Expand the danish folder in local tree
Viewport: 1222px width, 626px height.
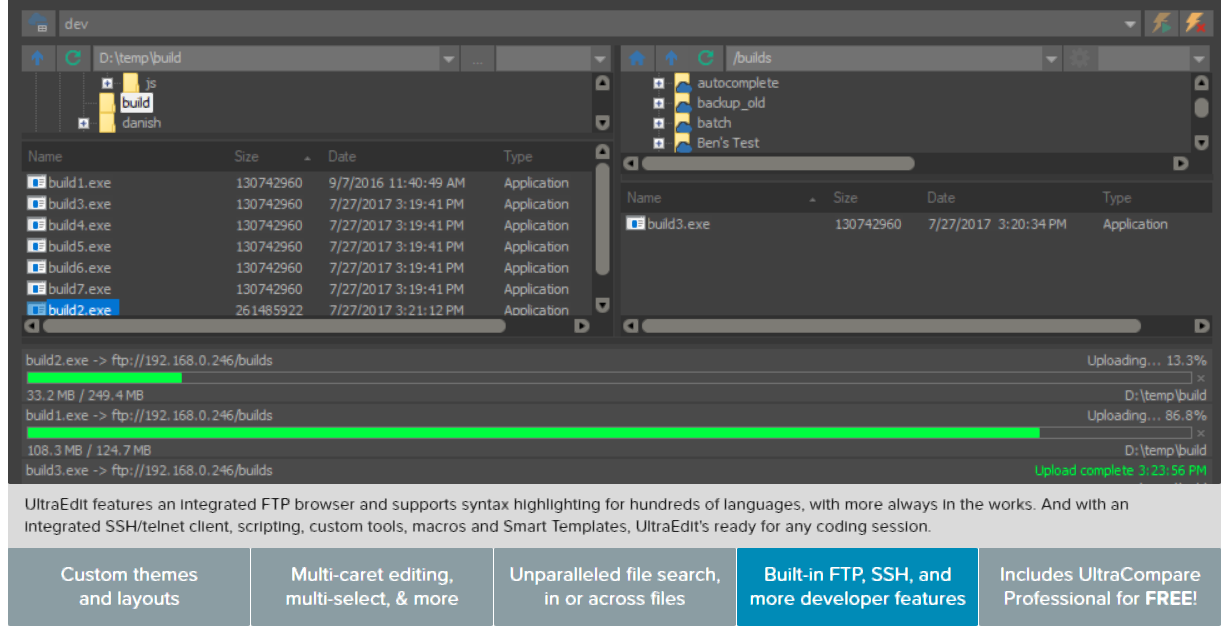click(83, 123)
